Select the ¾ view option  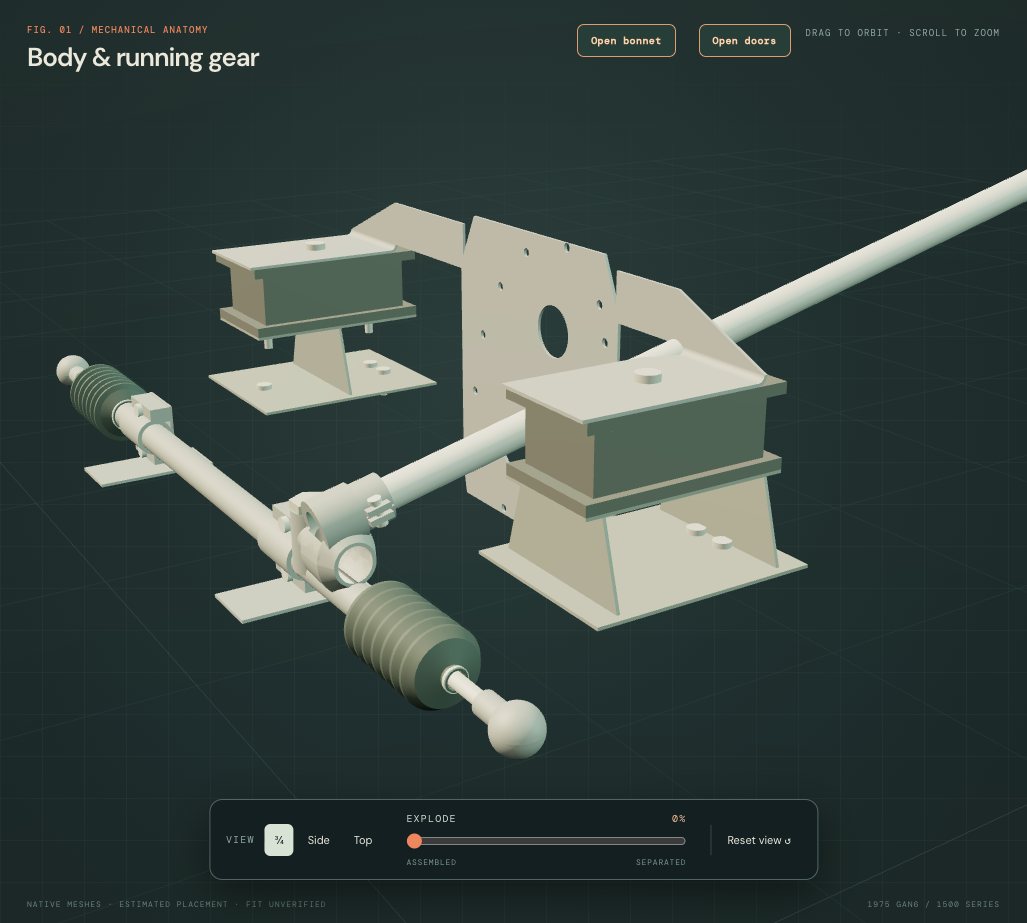(279, 840)
